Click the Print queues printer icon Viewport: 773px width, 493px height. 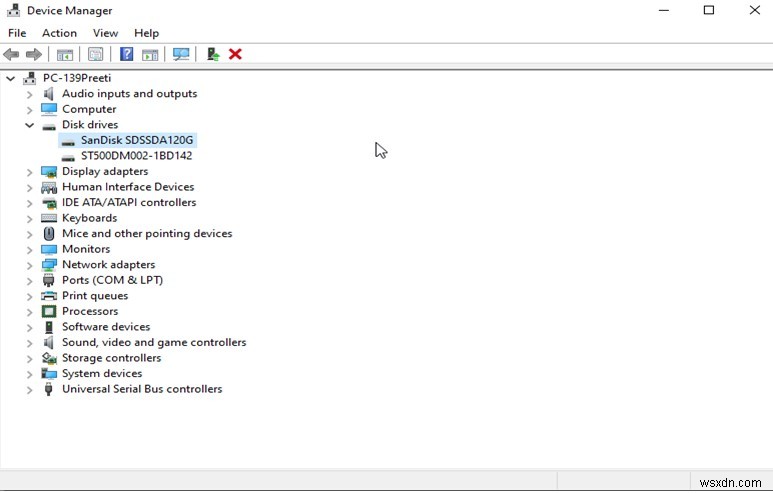(49, 296)
